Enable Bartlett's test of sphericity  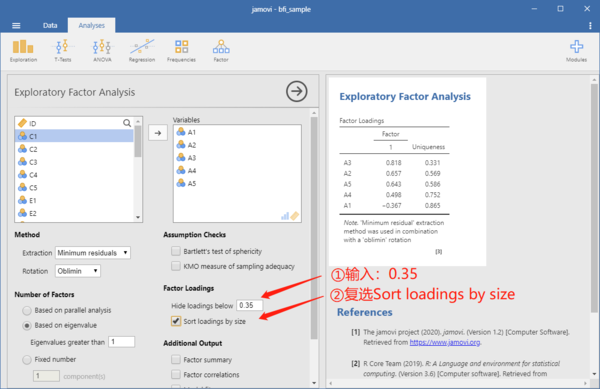click(x=176, y=251)
